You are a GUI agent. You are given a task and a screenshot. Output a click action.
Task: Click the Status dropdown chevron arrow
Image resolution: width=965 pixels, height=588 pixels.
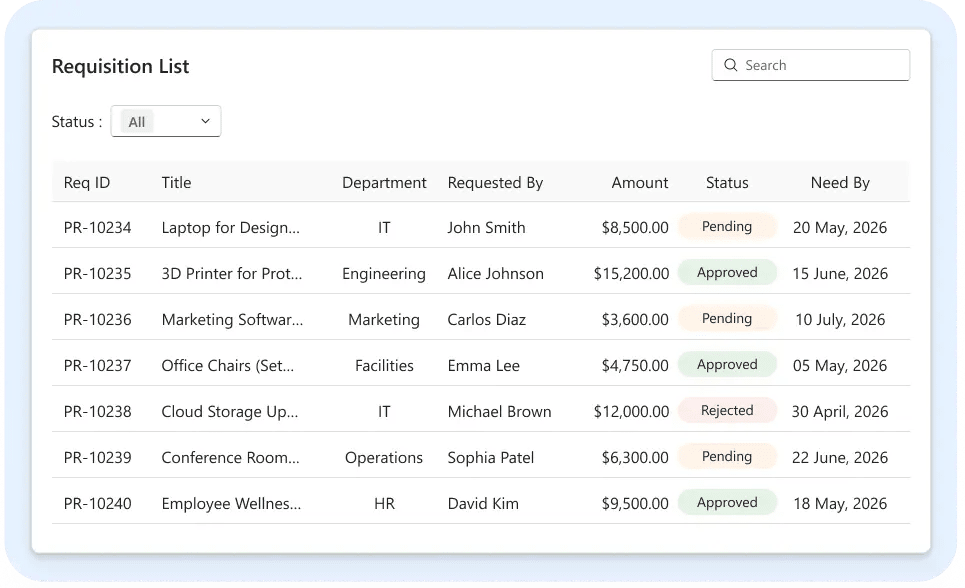(x=206, y=121)
